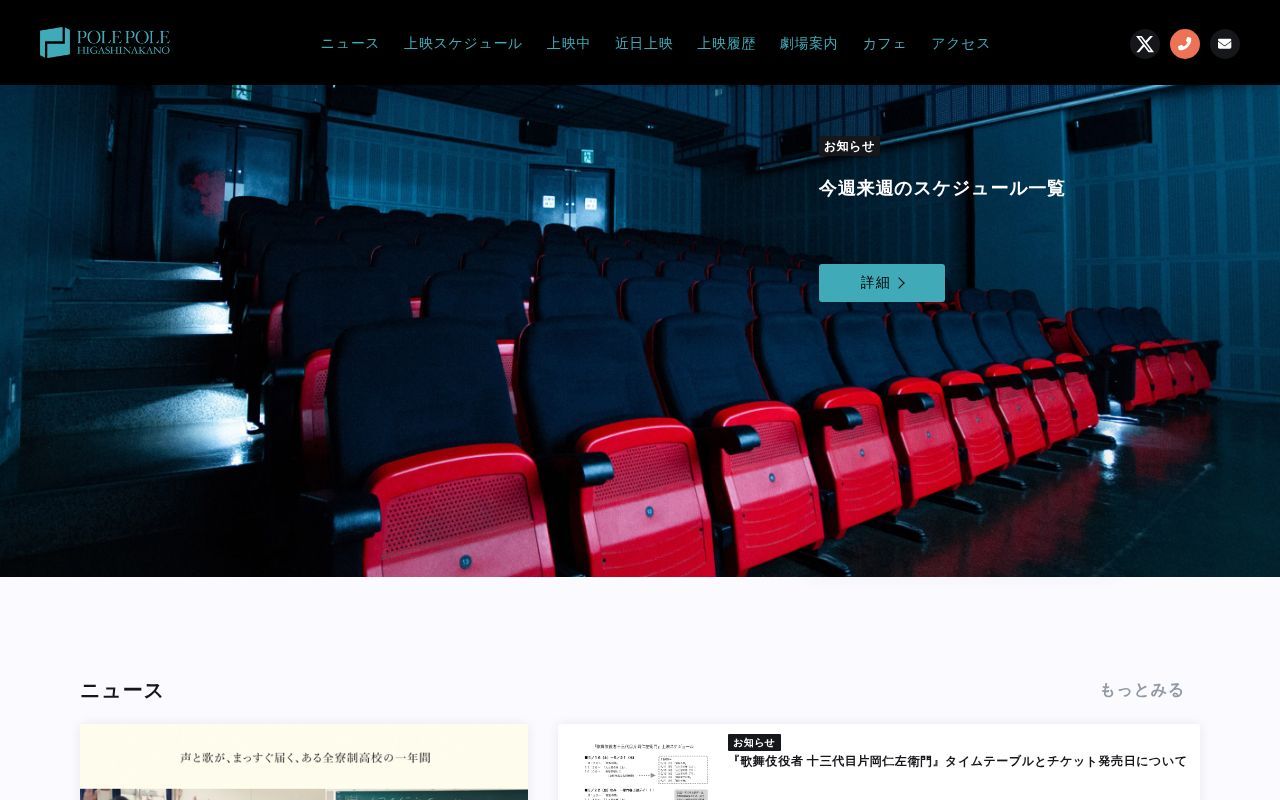
Task: Open the X (Twitter) social icon
Action: coord(1145,44)
